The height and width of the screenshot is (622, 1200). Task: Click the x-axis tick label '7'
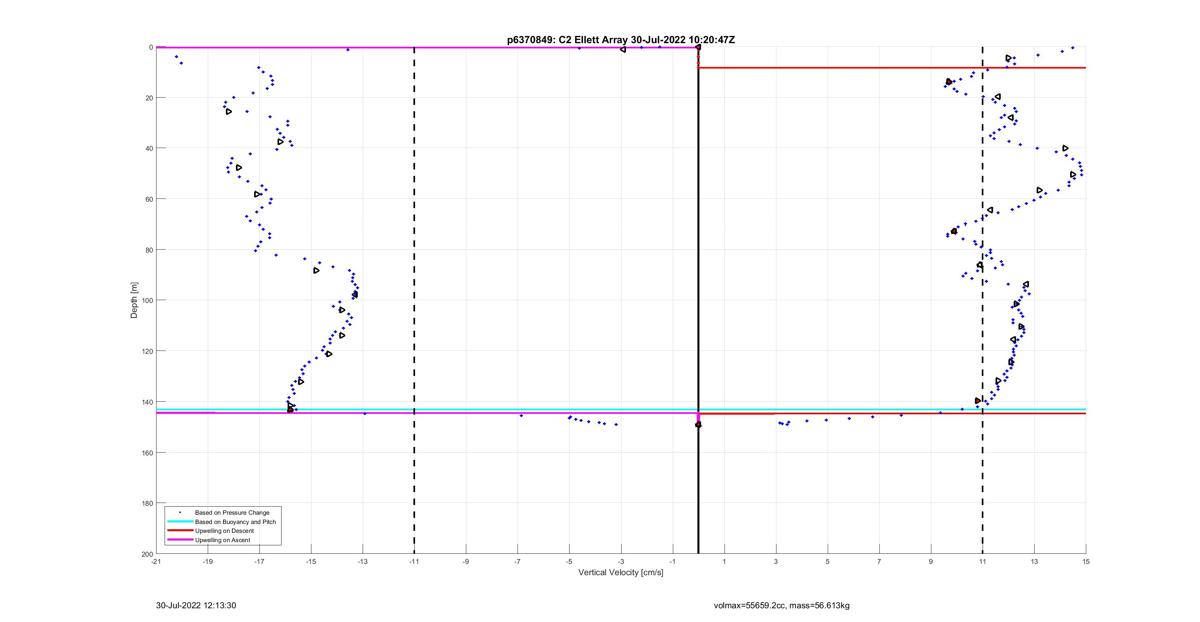point(879,562)
